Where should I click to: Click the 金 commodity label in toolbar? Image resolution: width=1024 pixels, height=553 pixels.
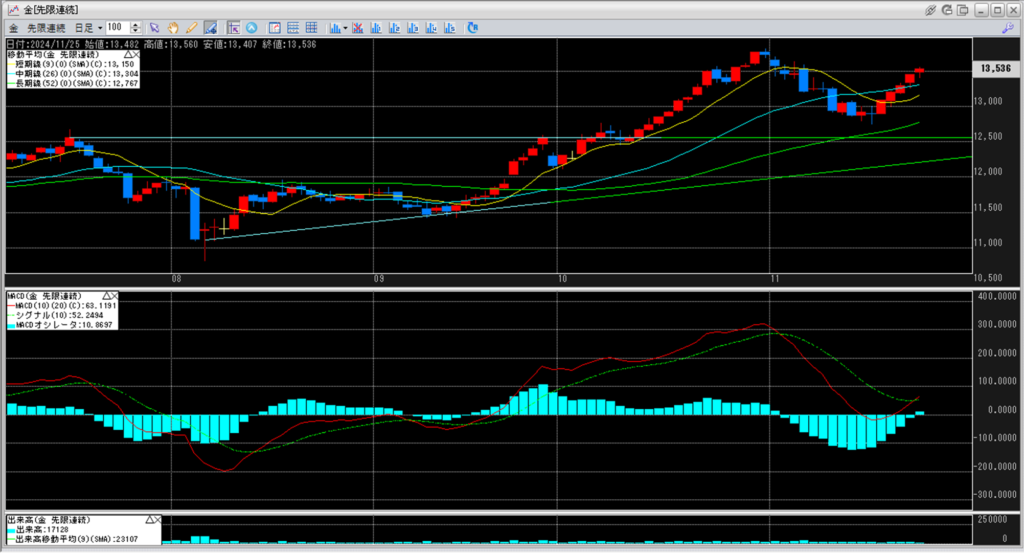coord(12,27)
